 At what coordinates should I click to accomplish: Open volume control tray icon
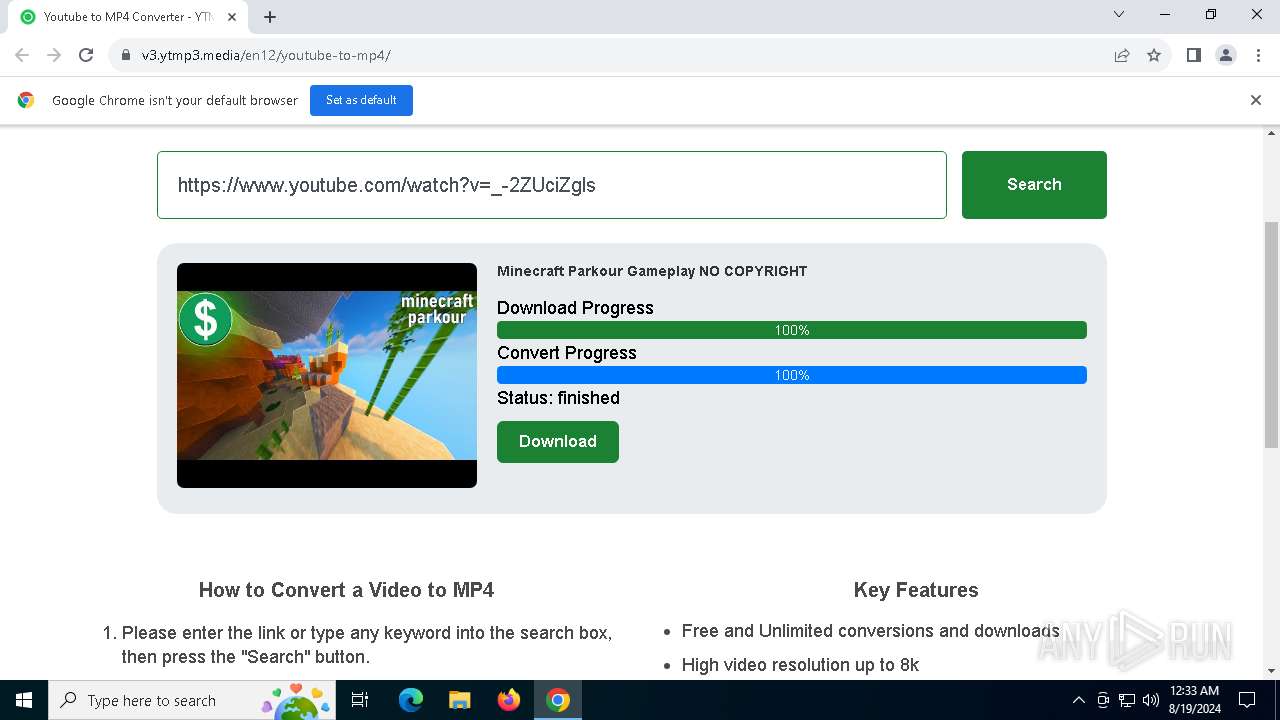(1151, 700)
